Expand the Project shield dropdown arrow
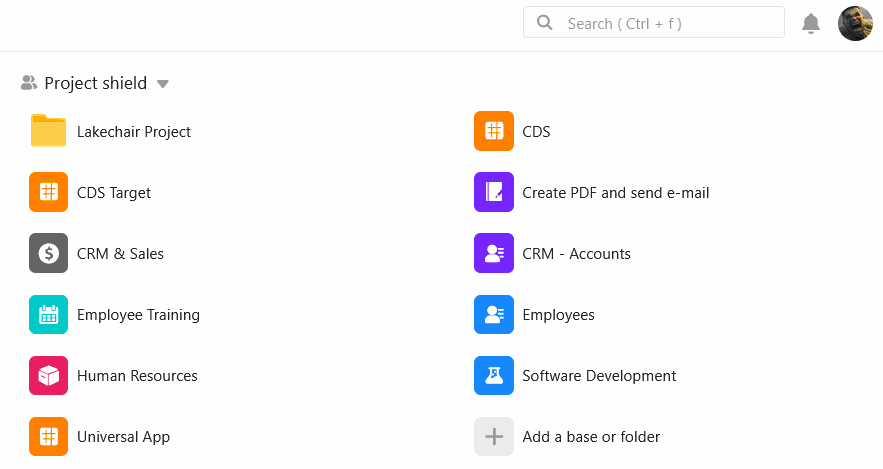883x469 pixels. tap(163, 84)
